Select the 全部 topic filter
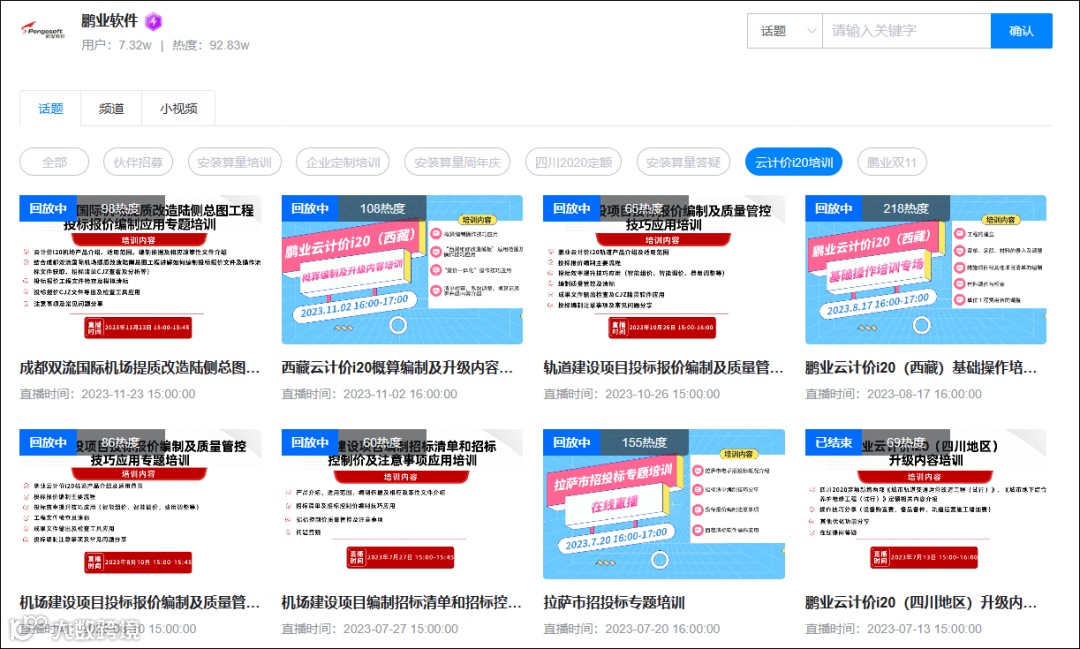Image resolution: width=1080 pixels, height=649 pixels. 54,163
